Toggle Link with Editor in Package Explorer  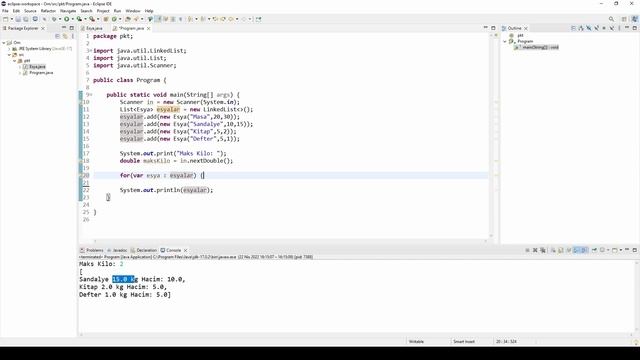65,36
